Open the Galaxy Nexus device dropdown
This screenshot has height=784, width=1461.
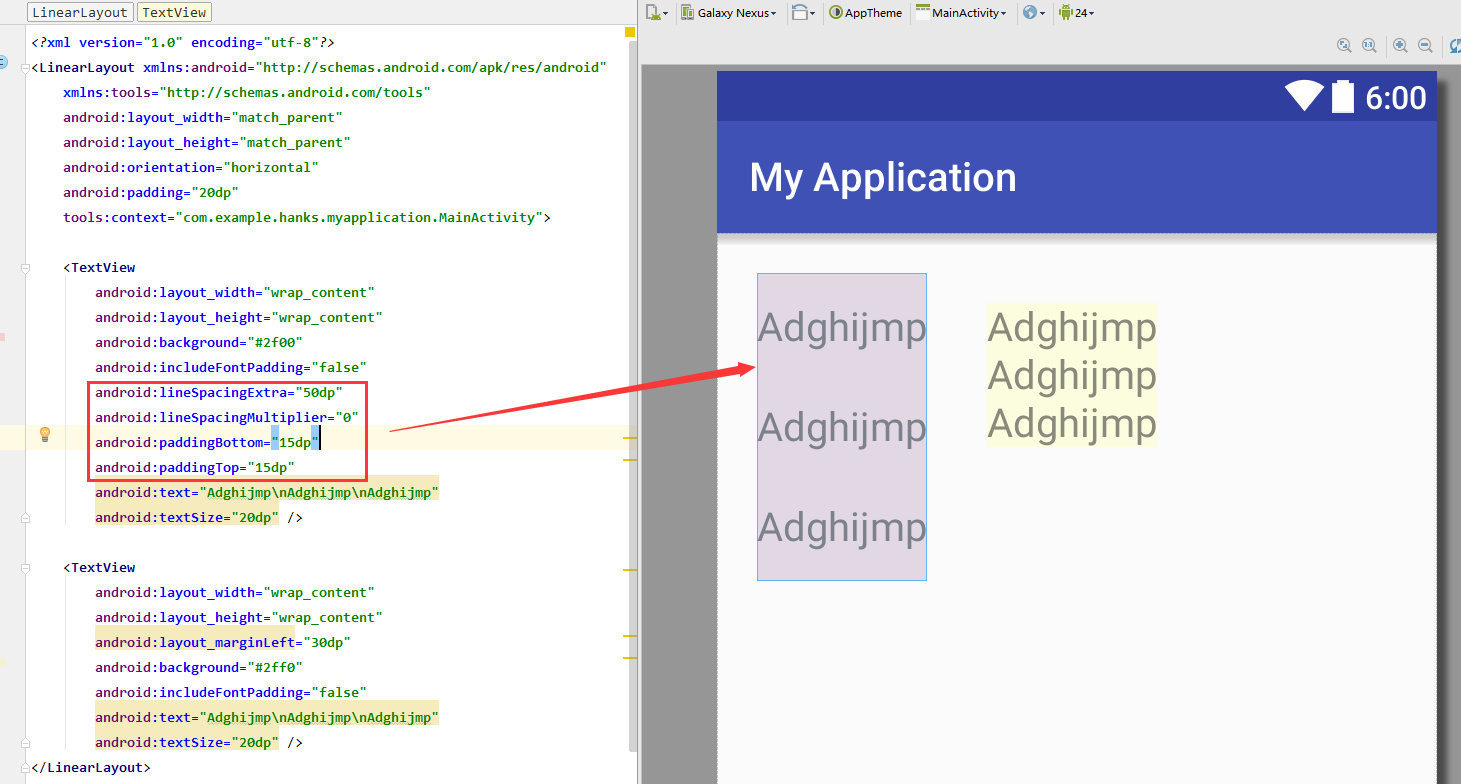tap(728, 13)
